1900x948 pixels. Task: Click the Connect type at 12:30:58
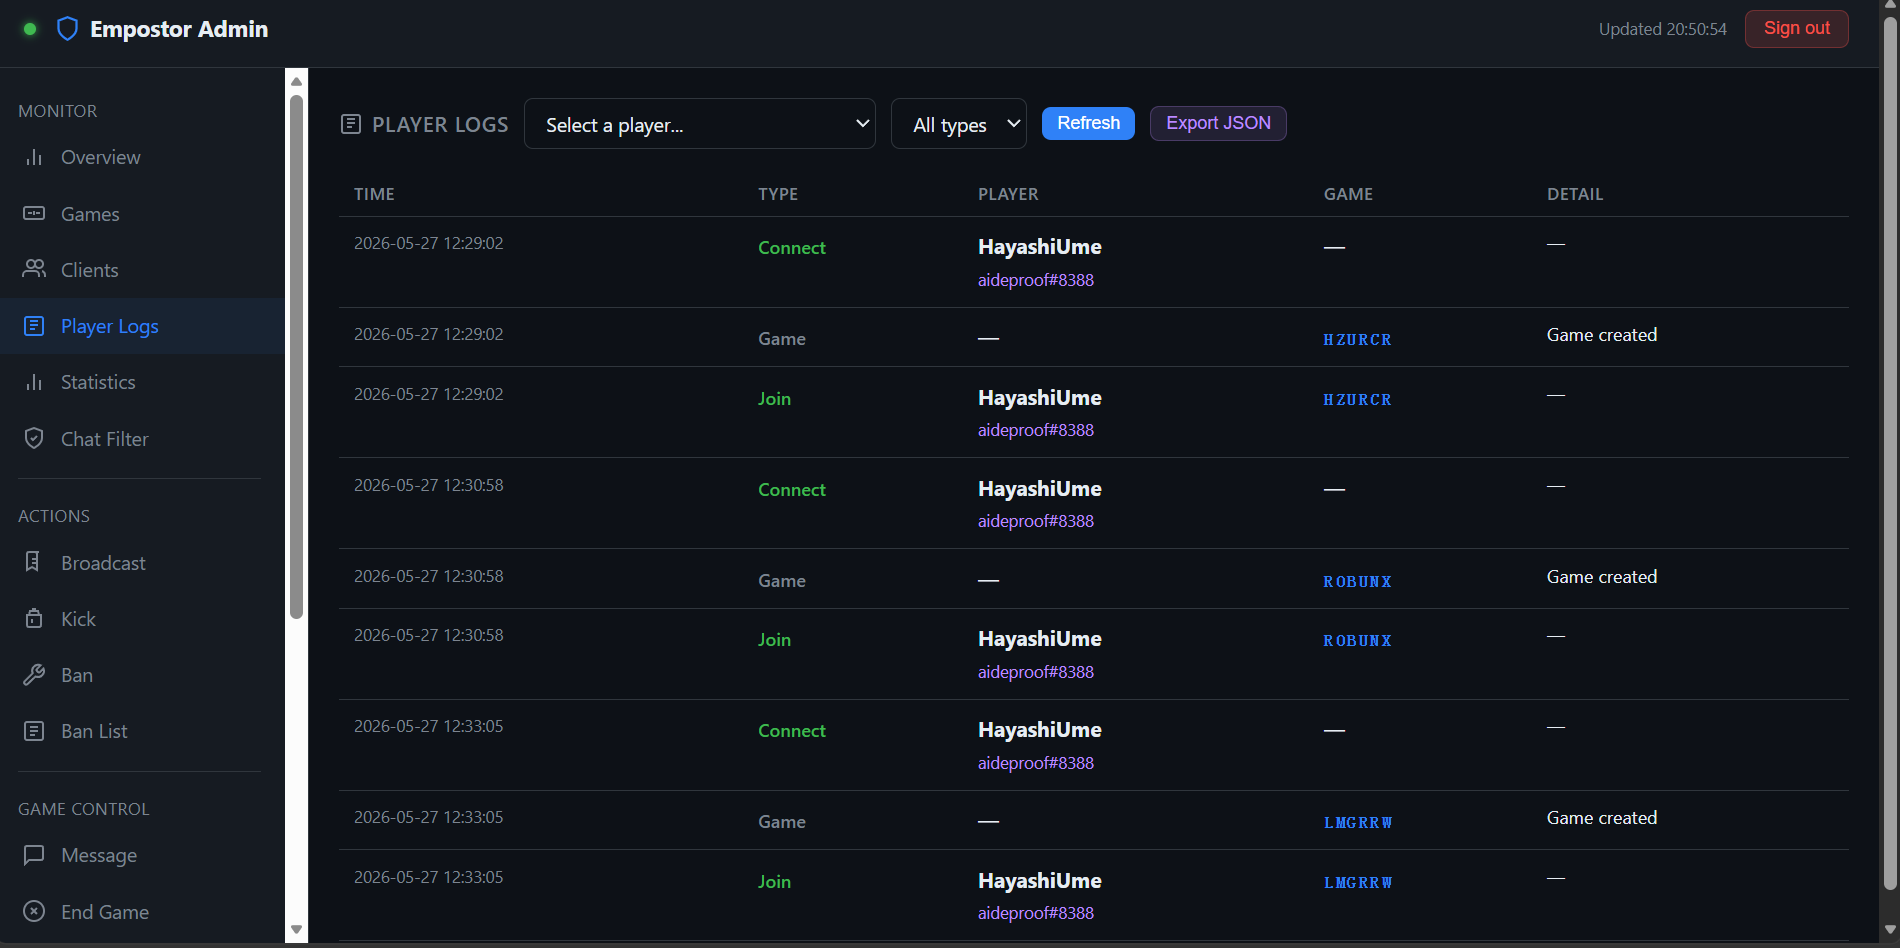[792, 490]
